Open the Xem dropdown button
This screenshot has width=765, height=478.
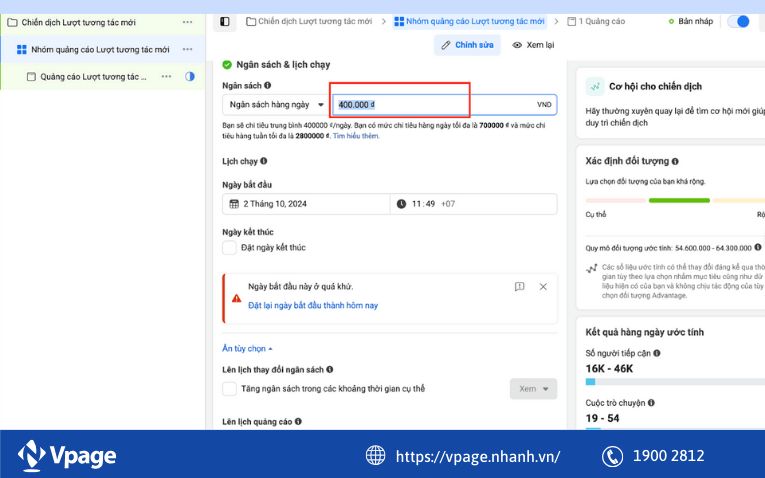tap(533, 389)
